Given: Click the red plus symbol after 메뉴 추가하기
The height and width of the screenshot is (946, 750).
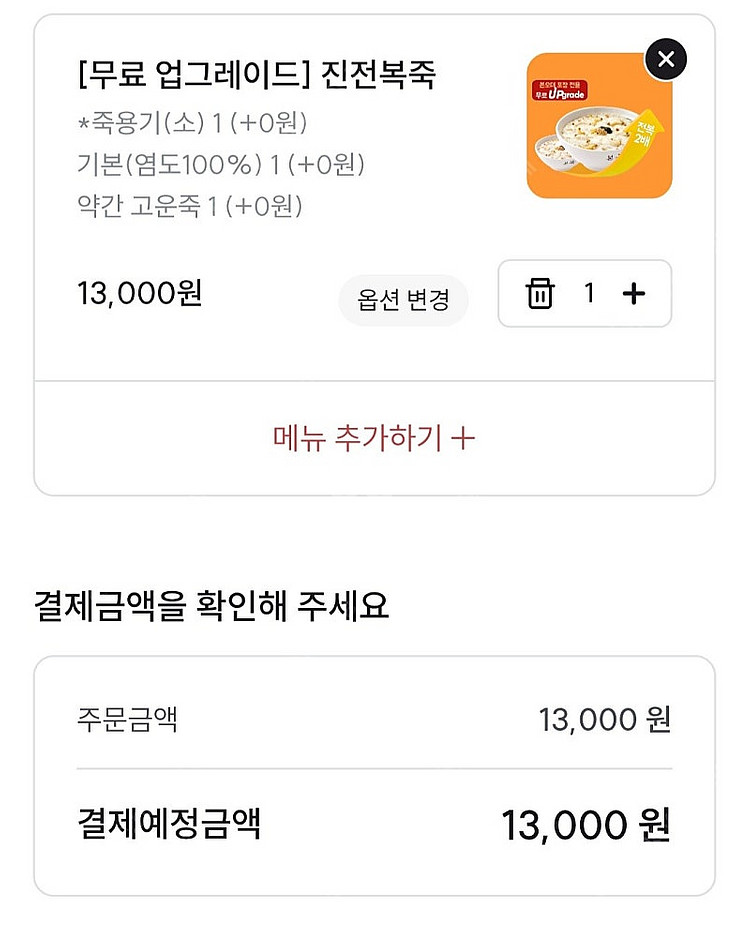Looking at the screenshot, I should pyautogui.click(x=463, y=438).
